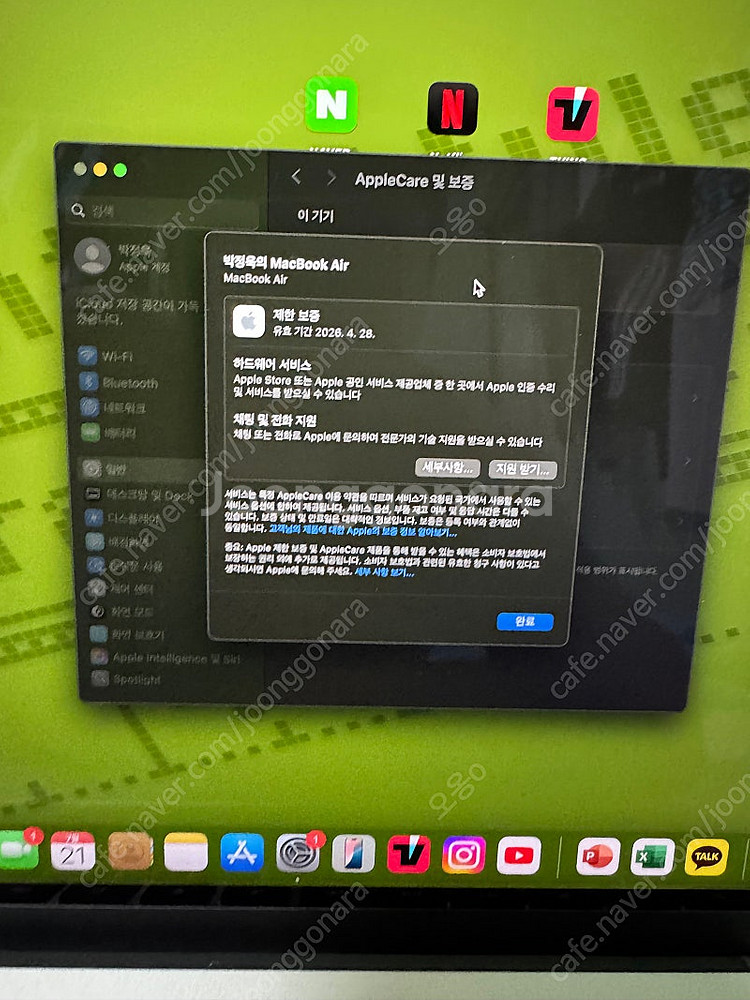Open Calendar in the Dock
The image size is (750, 1000).
tap(73, 851)
